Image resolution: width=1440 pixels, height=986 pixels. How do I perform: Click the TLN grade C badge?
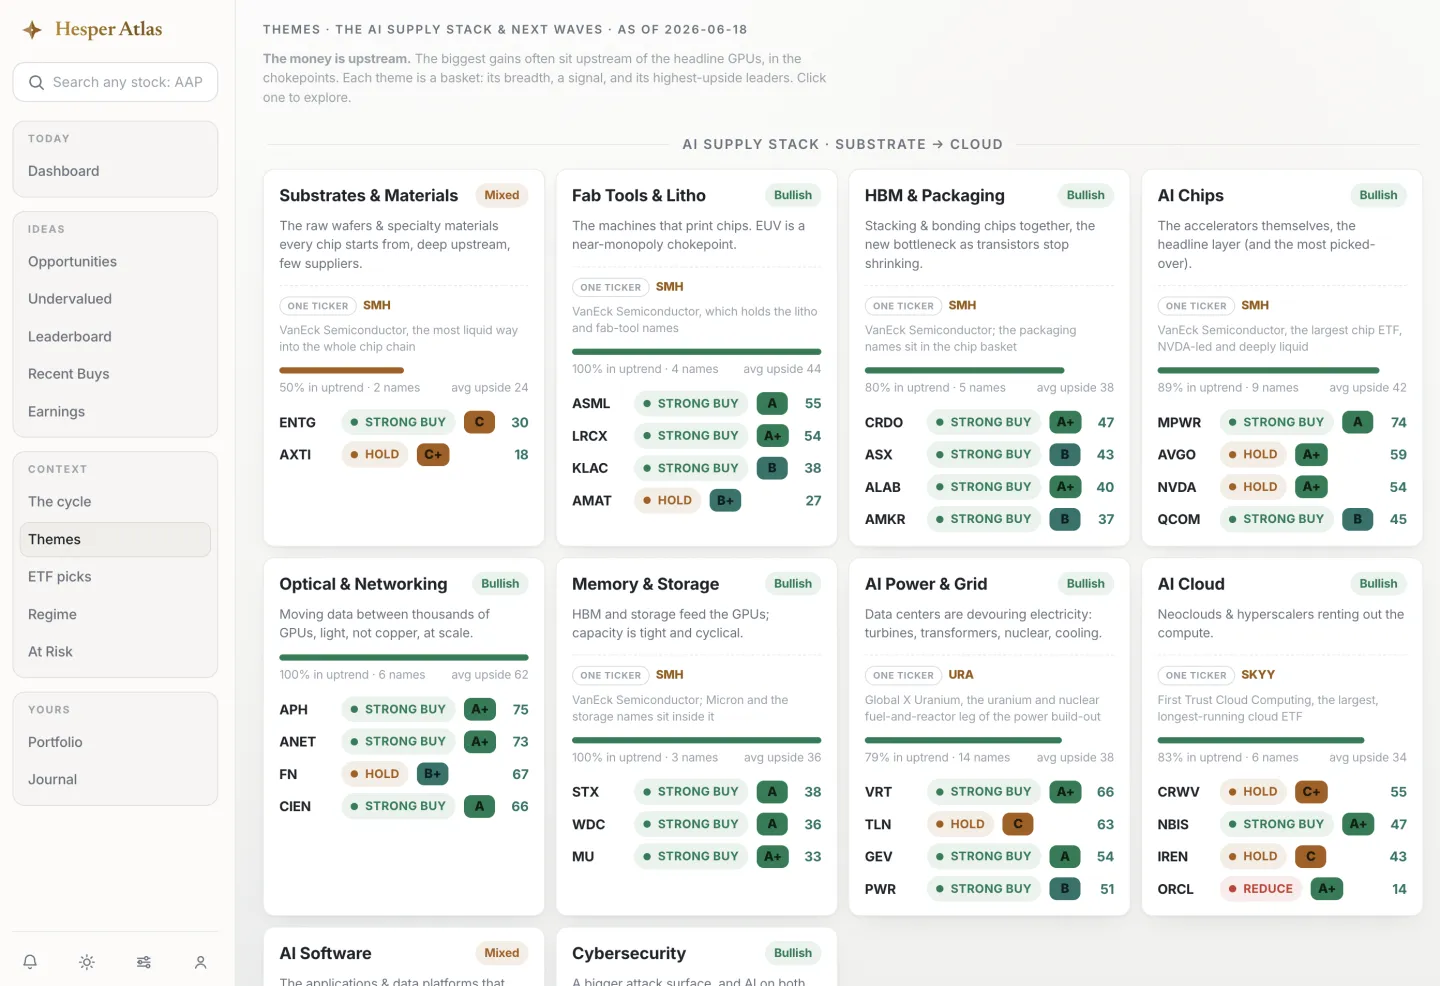pos(1018,825)
